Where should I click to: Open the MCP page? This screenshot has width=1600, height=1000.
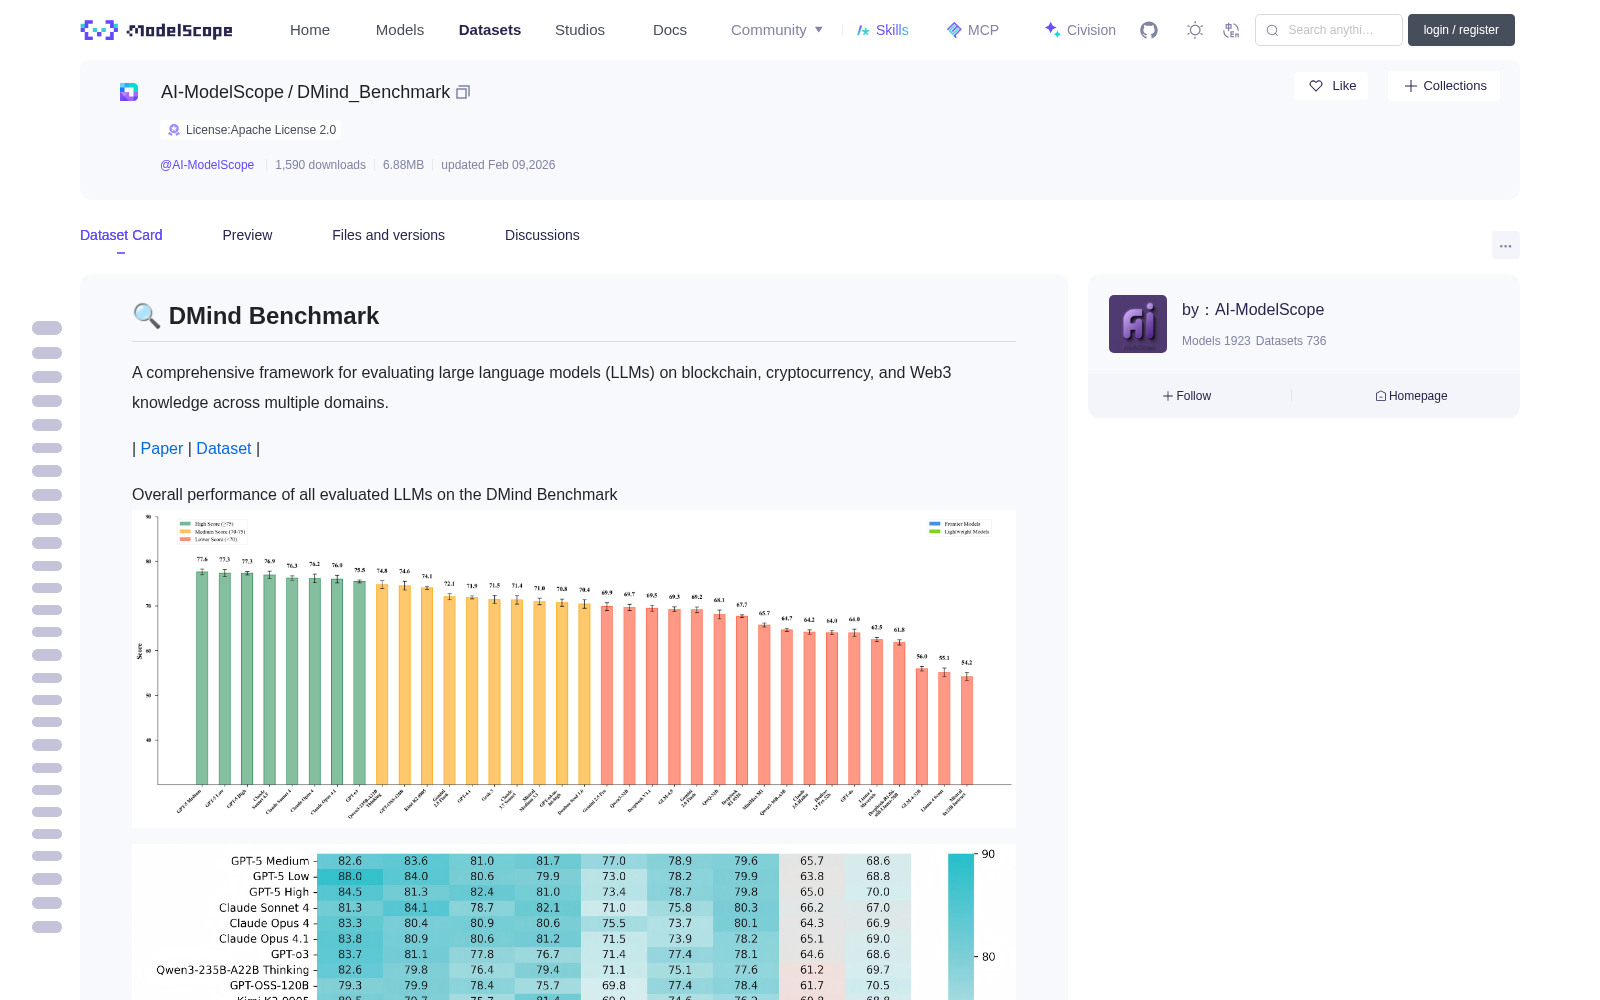point(972,30)
